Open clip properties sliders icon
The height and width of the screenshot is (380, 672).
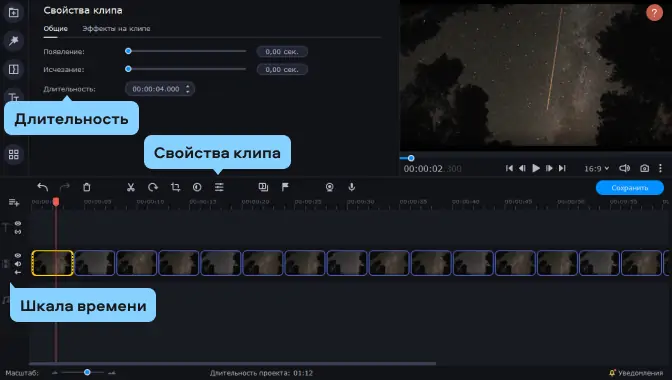click(219, 187)
